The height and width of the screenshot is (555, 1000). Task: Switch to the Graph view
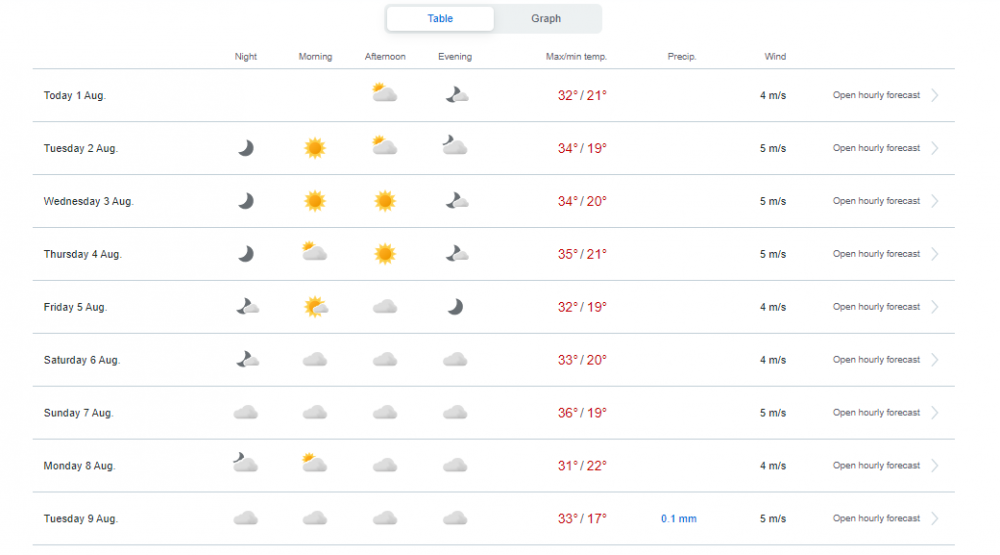coord(546,18)
